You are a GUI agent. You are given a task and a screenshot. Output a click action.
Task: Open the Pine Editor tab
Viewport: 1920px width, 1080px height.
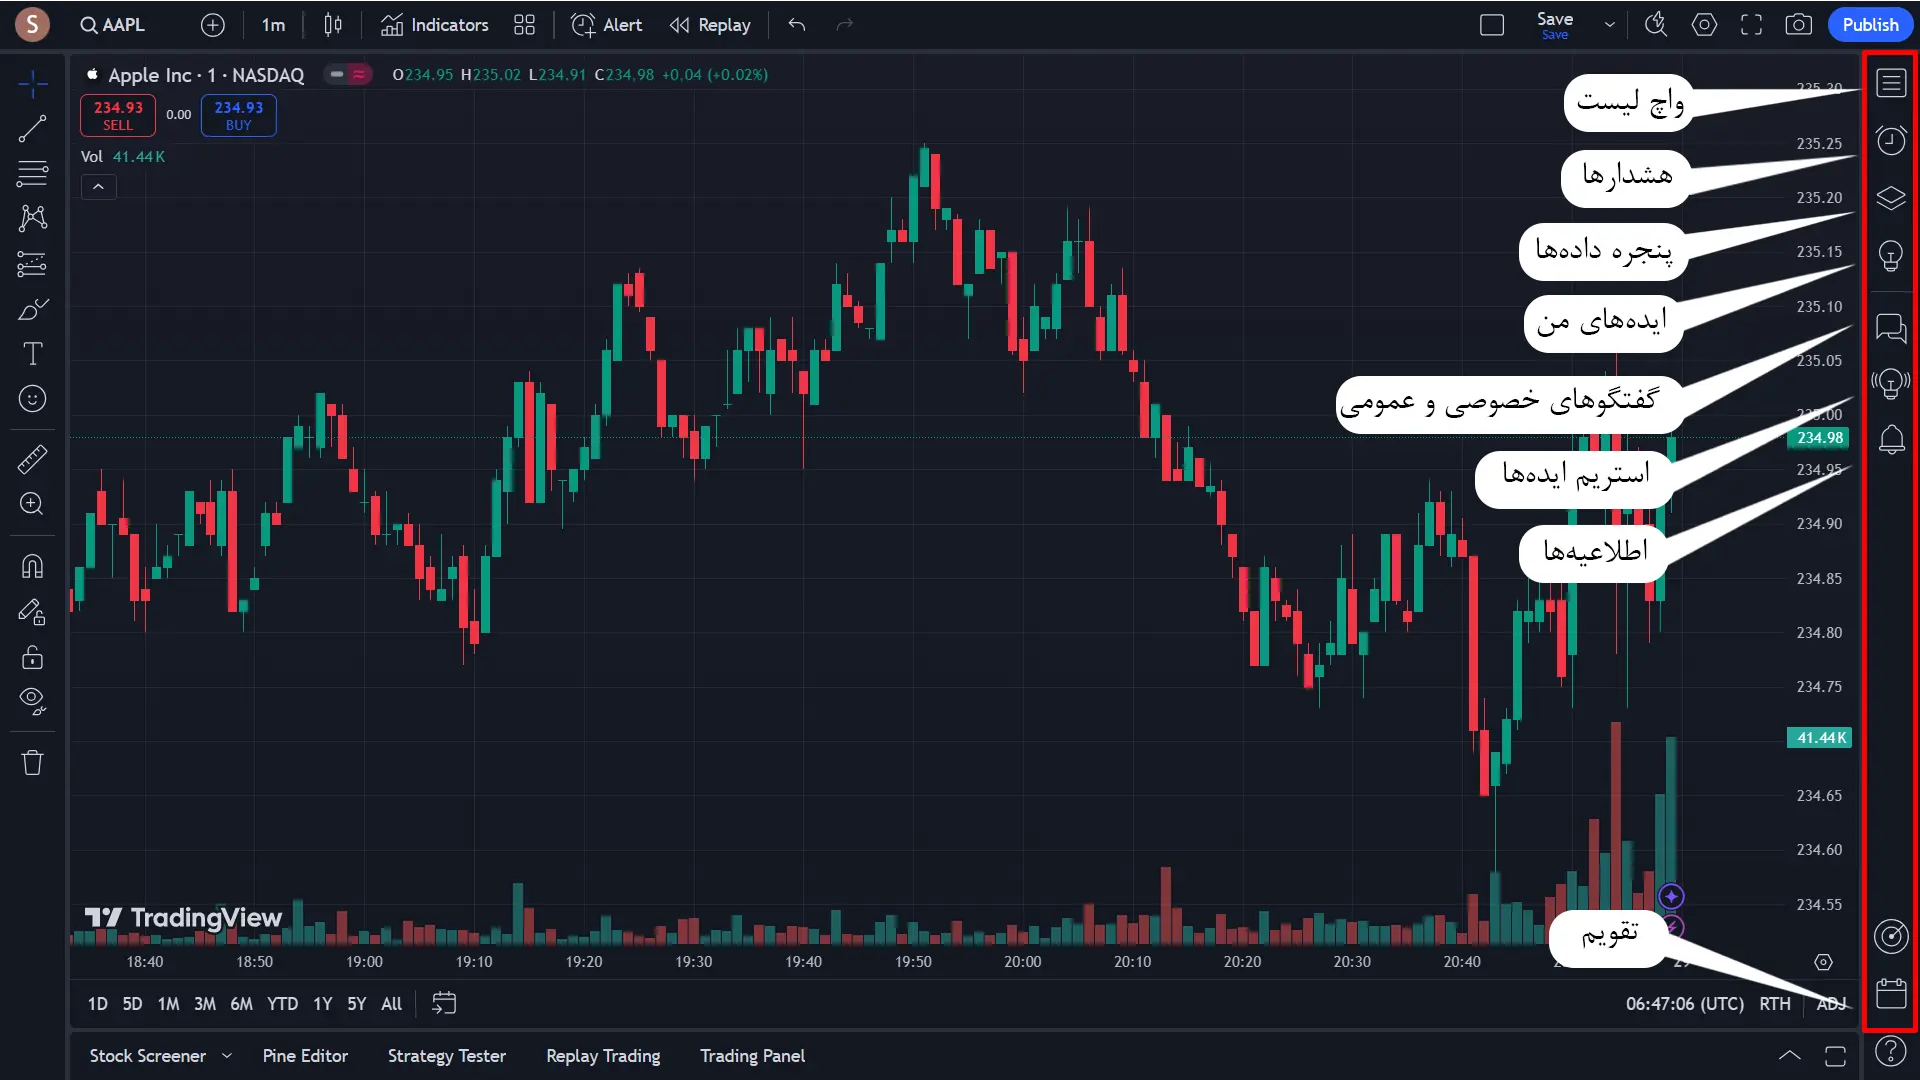point(305,1056)
